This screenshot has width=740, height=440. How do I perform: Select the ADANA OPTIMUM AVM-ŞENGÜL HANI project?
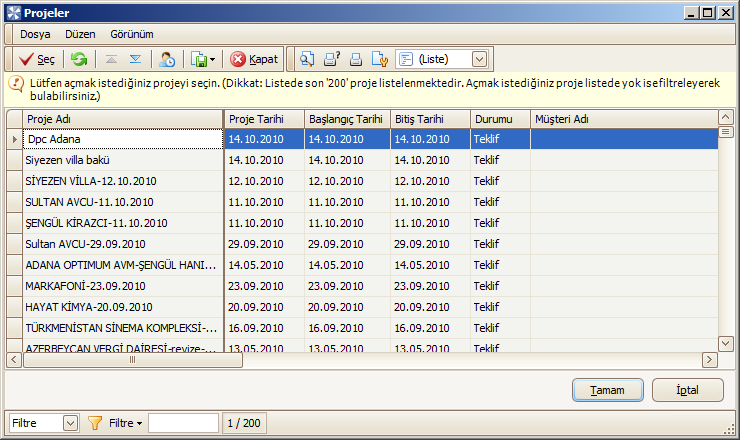click(x=123, y=265)
